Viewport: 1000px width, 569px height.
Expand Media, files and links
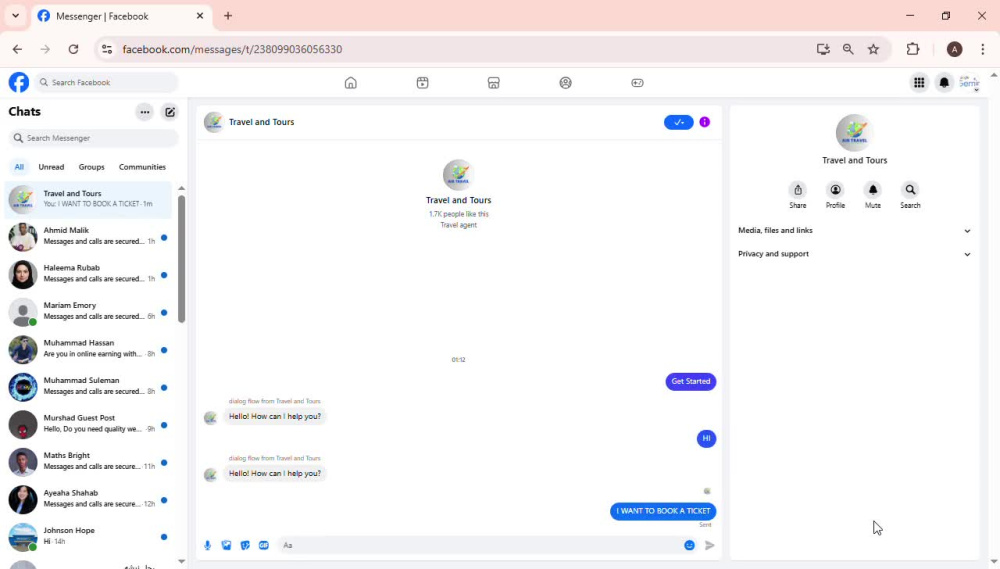[854, 230]
